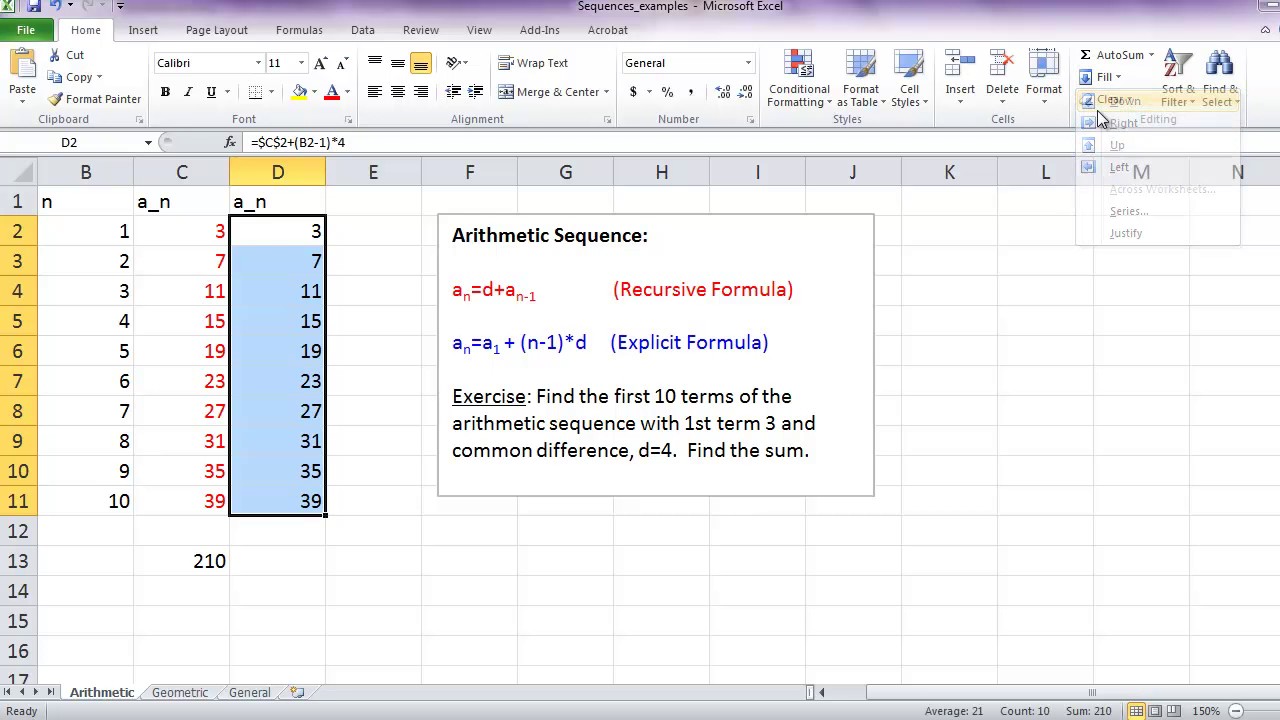Expand the Merge & Center dropdown arrow
The width and height of the screenshot is (1280, 720).
pos(607,92)
